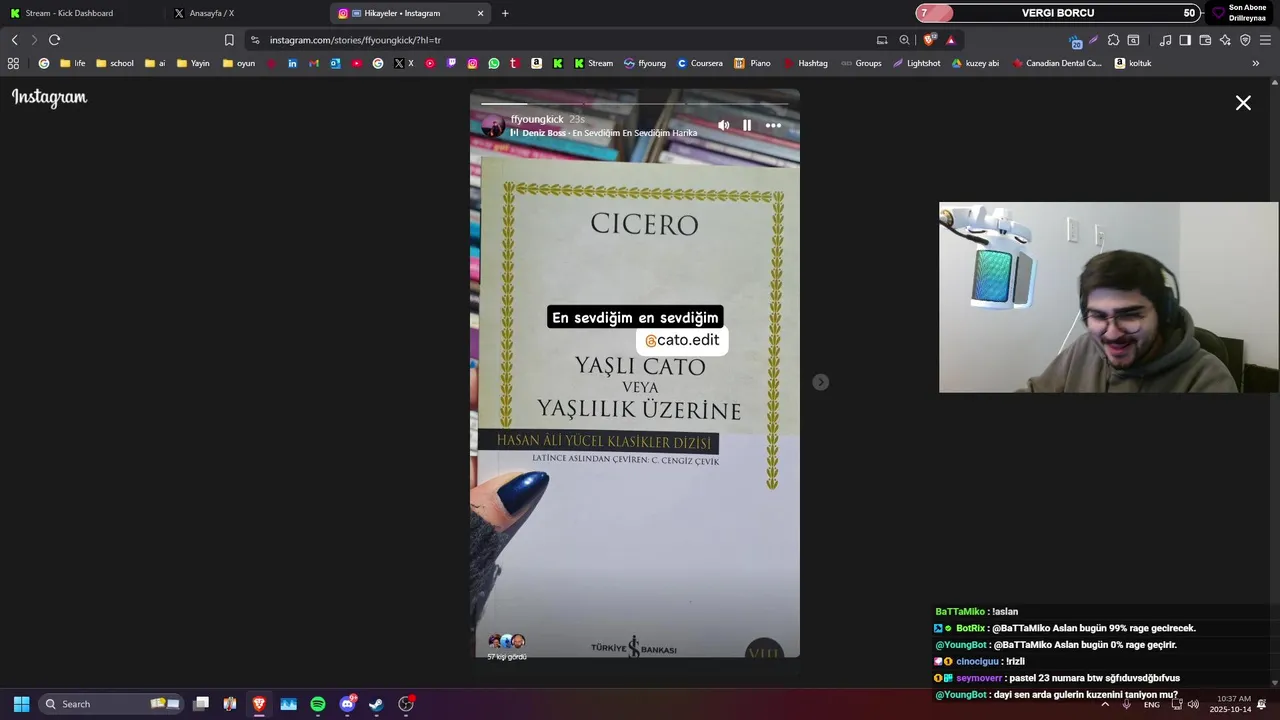Open ffyoungkick profile from story header

click(x=537, y=119)
